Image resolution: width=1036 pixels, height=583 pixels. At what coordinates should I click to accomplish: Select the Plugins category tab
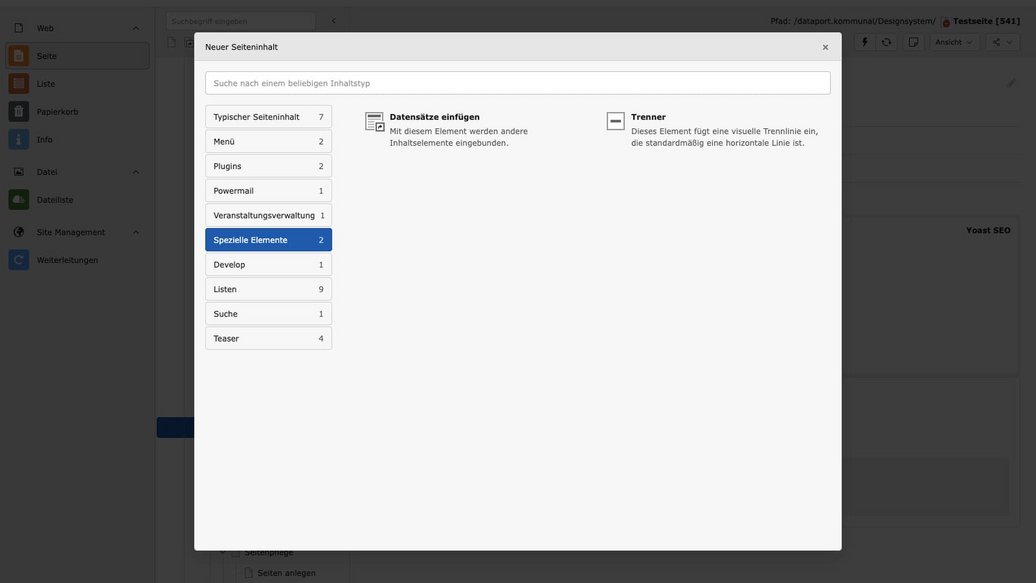click(268, 166)
